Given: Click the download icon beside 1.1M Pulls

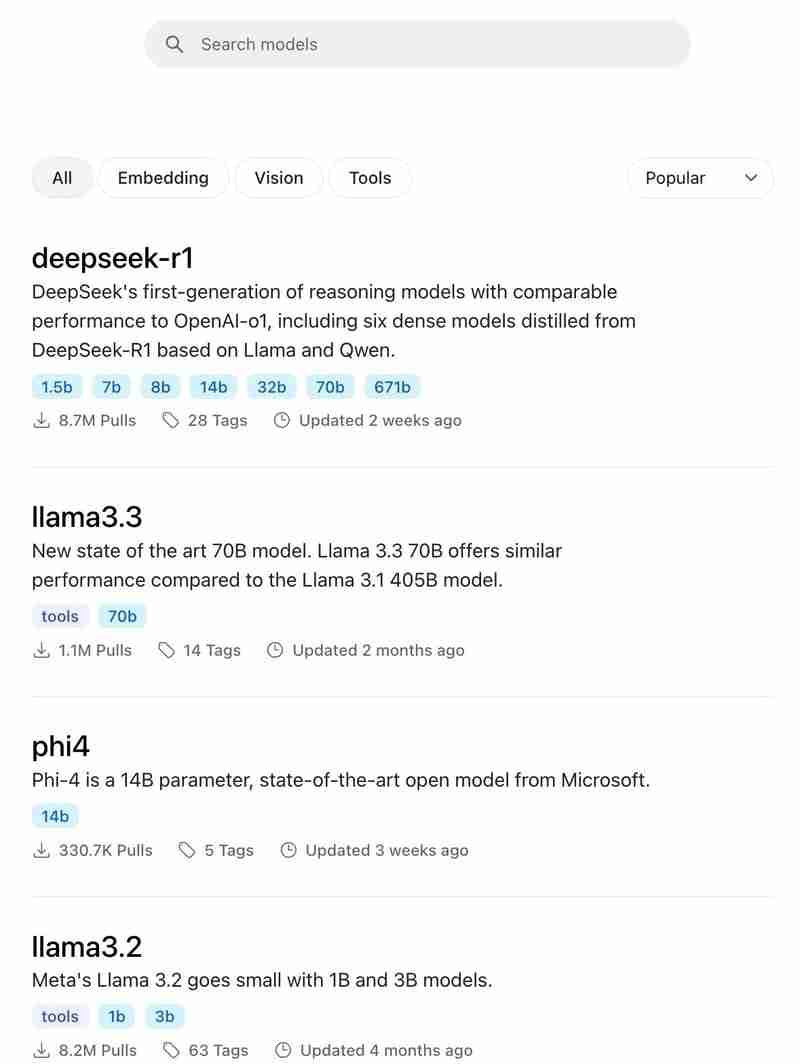Looking at the screenshot, I should point(41,650).
